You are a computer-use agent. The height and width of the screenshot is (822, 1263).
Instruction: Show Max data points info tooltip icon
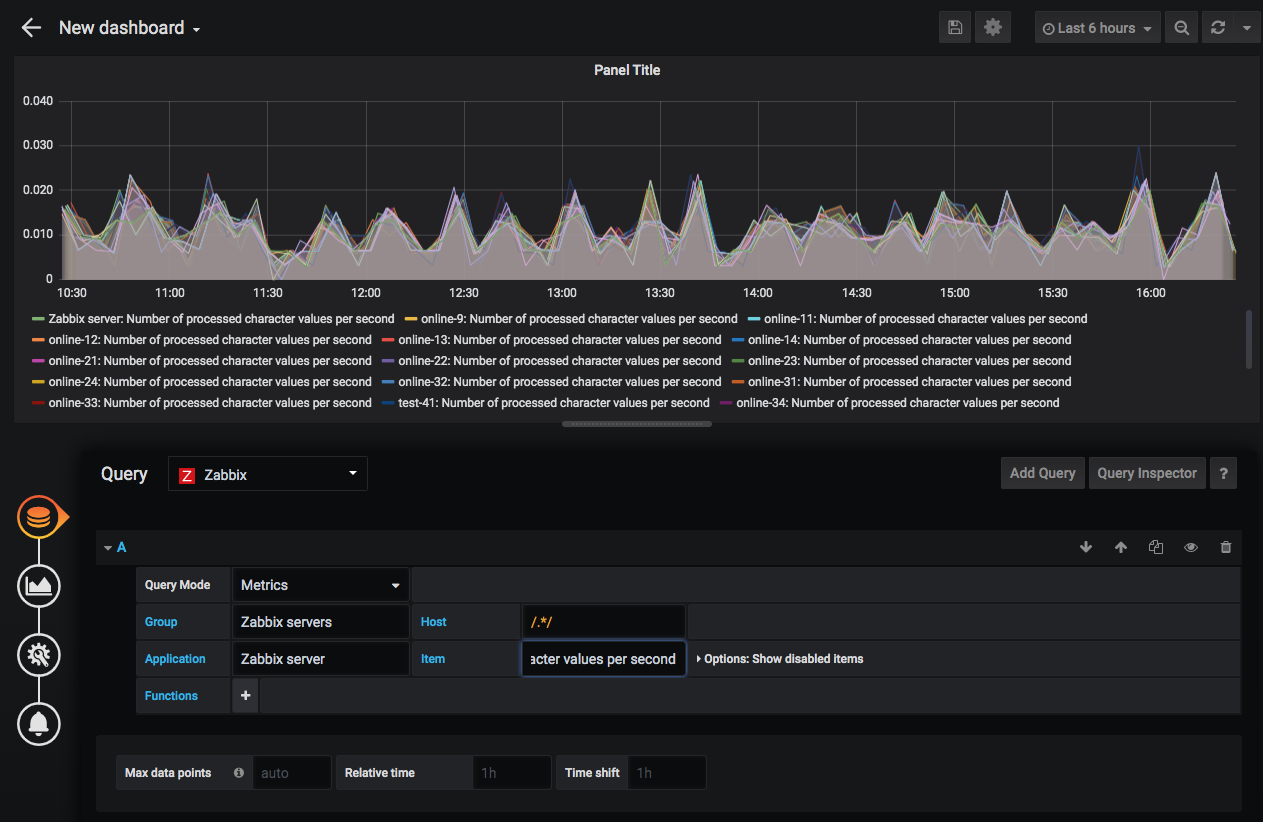tap(238, 773)
